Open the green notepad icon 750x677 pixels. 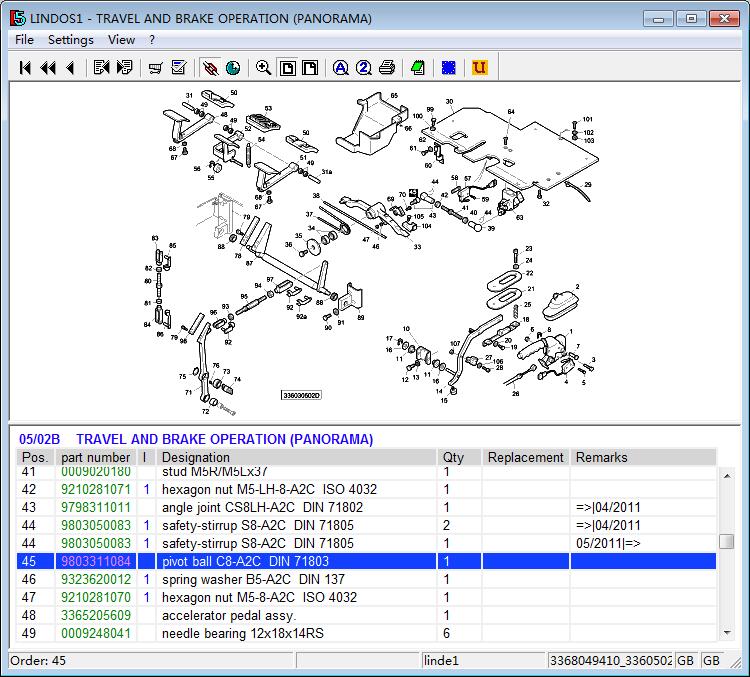pyautogui.click(x=418, y=68)
